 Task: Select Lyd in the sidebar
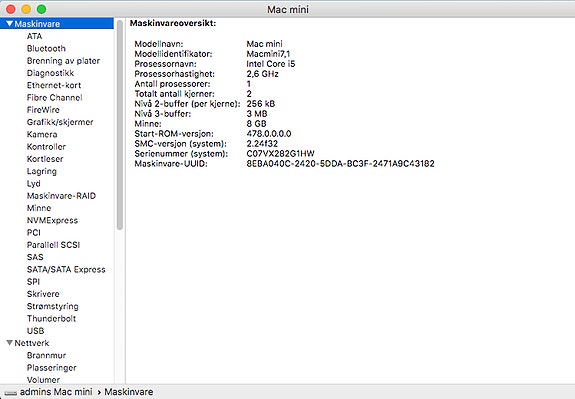(33, 184)
